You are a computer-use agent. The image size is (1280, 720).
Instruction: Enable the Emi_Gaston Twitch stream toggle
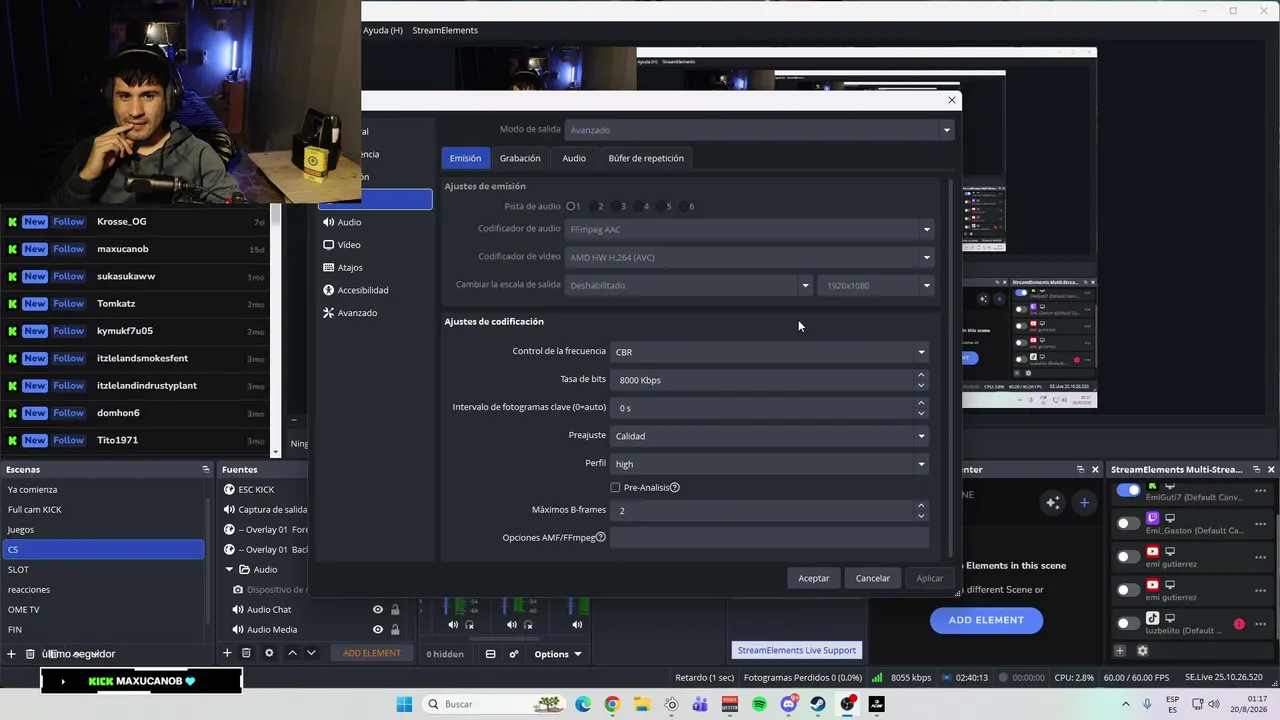point(1128,523)
